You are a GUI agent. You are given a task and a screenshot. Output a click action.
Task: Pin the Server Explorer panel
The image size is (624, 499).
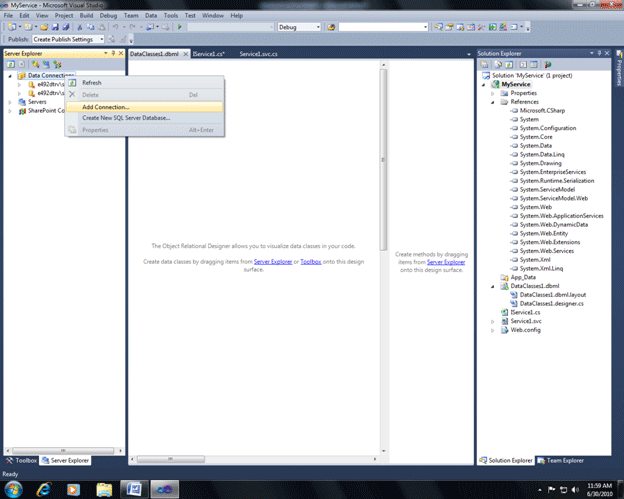click(113, 53)
